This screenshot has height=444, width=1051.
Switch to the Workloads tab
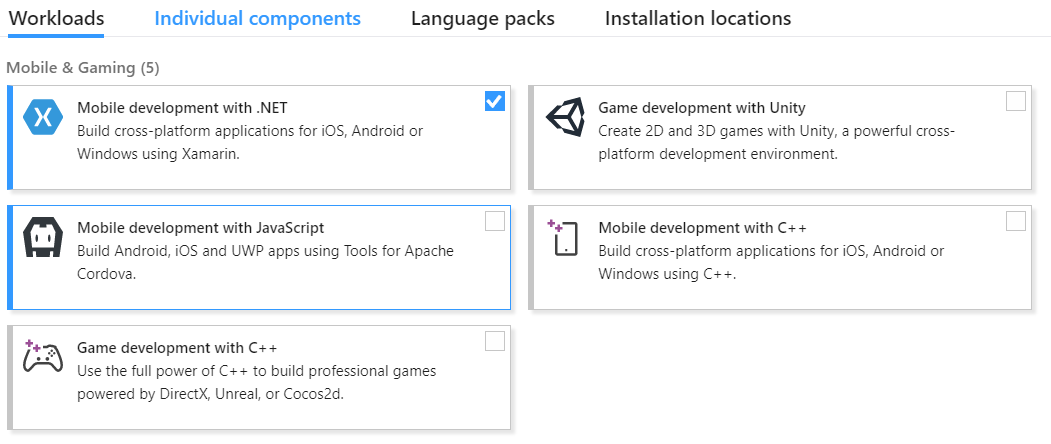click(56, 18)
